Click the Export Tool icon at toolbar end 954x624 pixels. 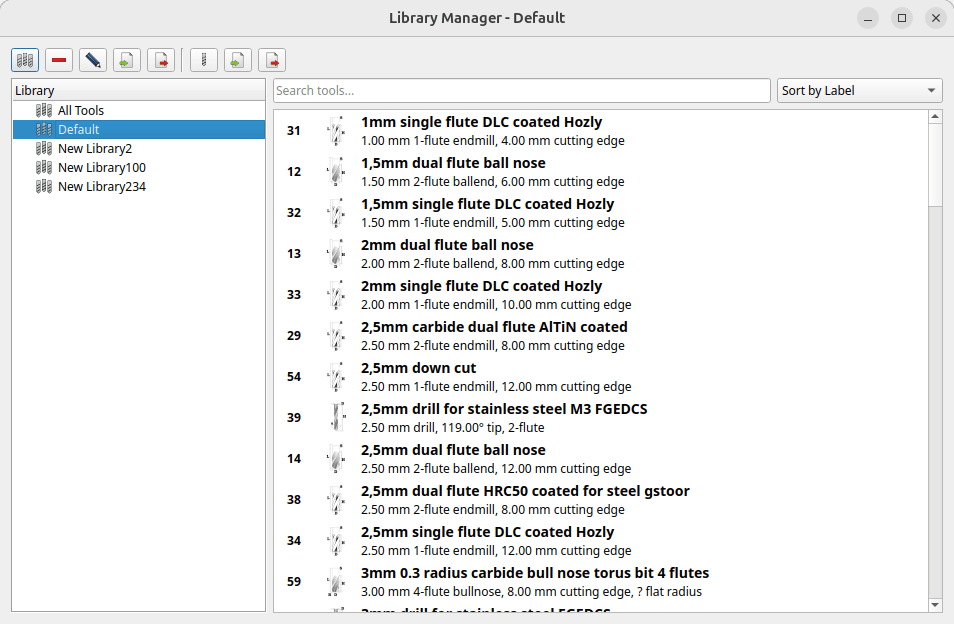pos(272,60)
